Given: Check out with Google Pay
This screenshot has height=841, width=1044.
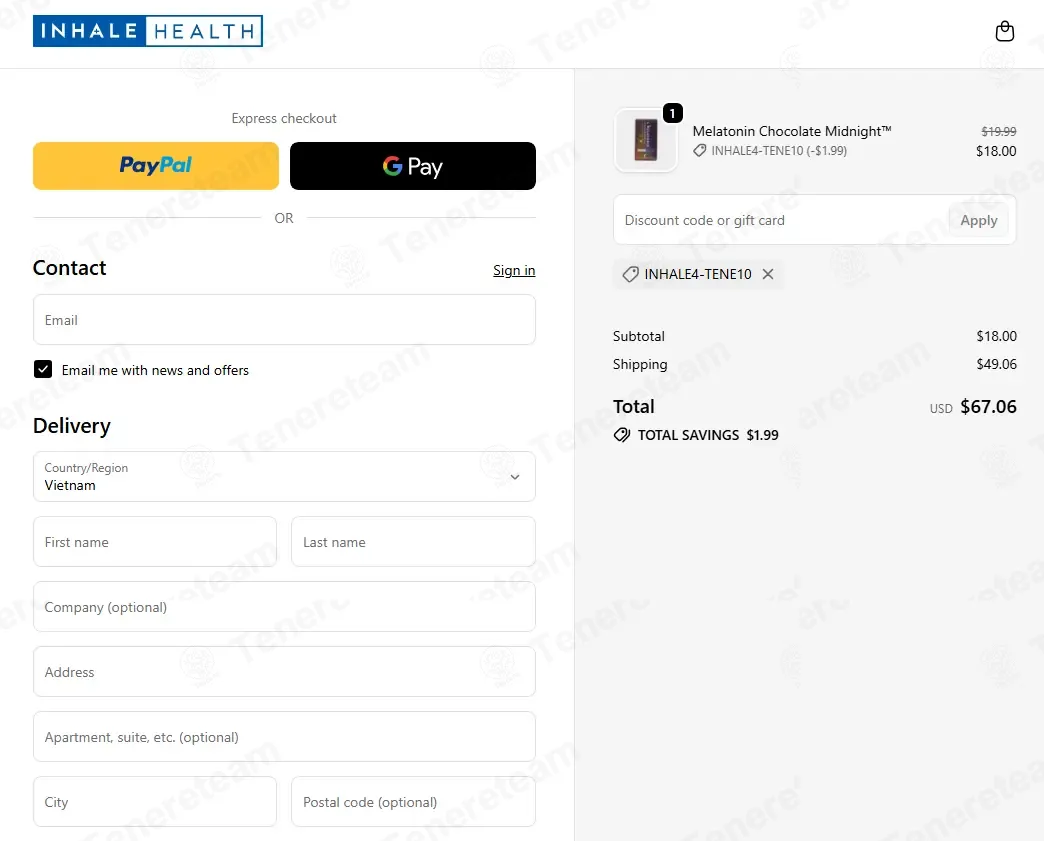Looking at the screenshot, I should (x=413, y=166).
